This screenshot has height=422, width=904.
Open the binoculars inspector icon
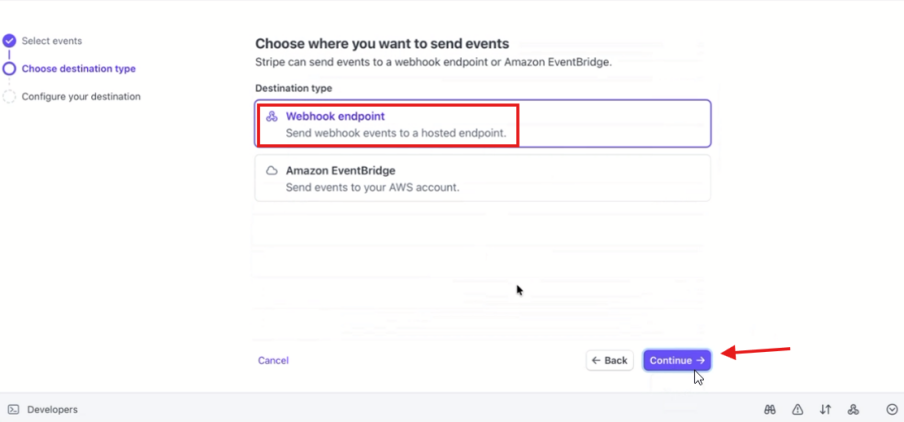click(x=770, y=409)
